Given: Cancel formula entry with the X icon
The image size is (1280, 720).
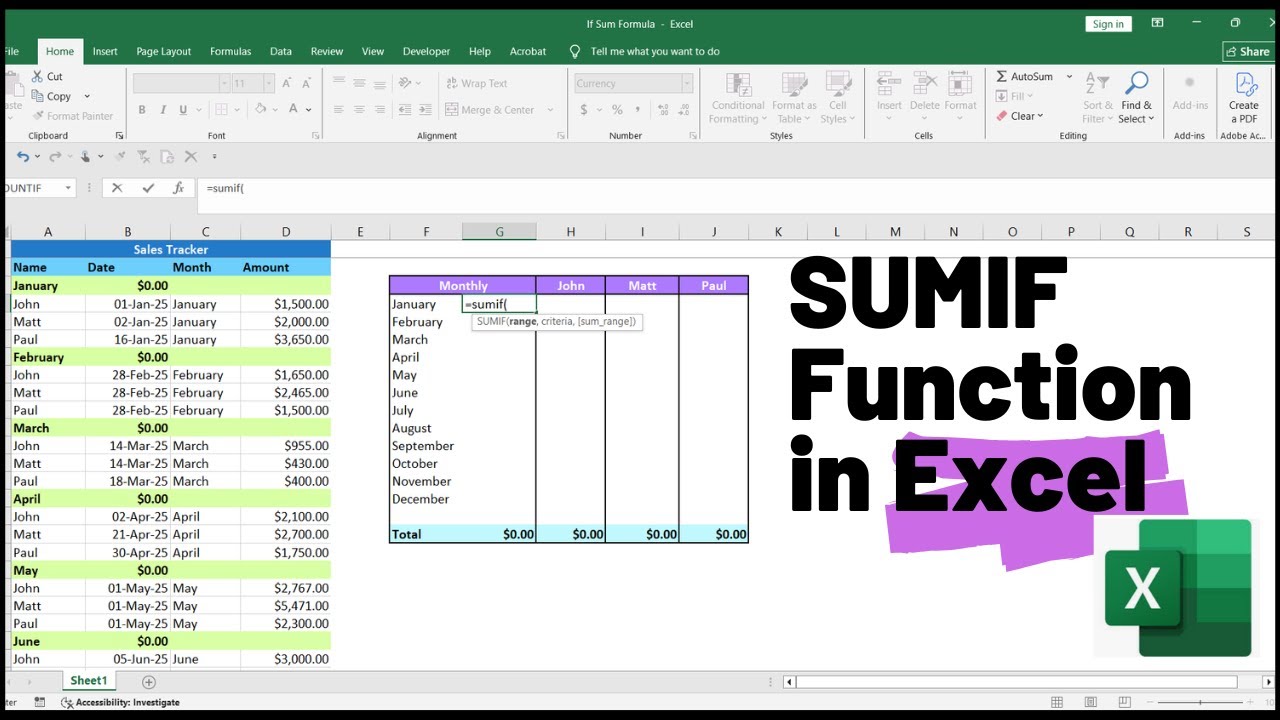Looking at the screenshot, I should (x=117, y=187).
